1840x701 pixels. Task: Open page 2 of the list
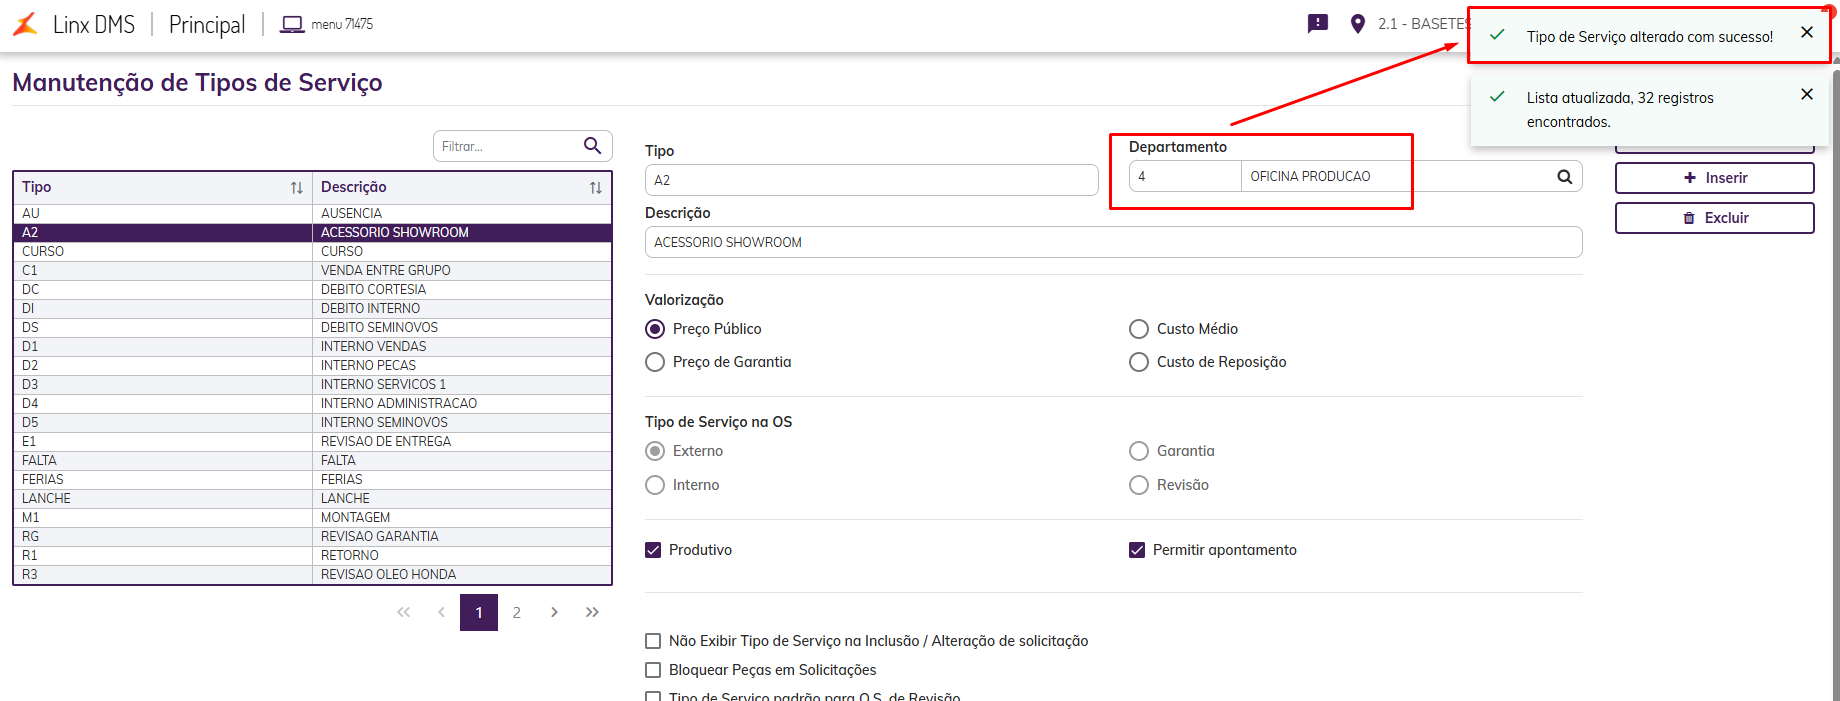tap(517, 612)
